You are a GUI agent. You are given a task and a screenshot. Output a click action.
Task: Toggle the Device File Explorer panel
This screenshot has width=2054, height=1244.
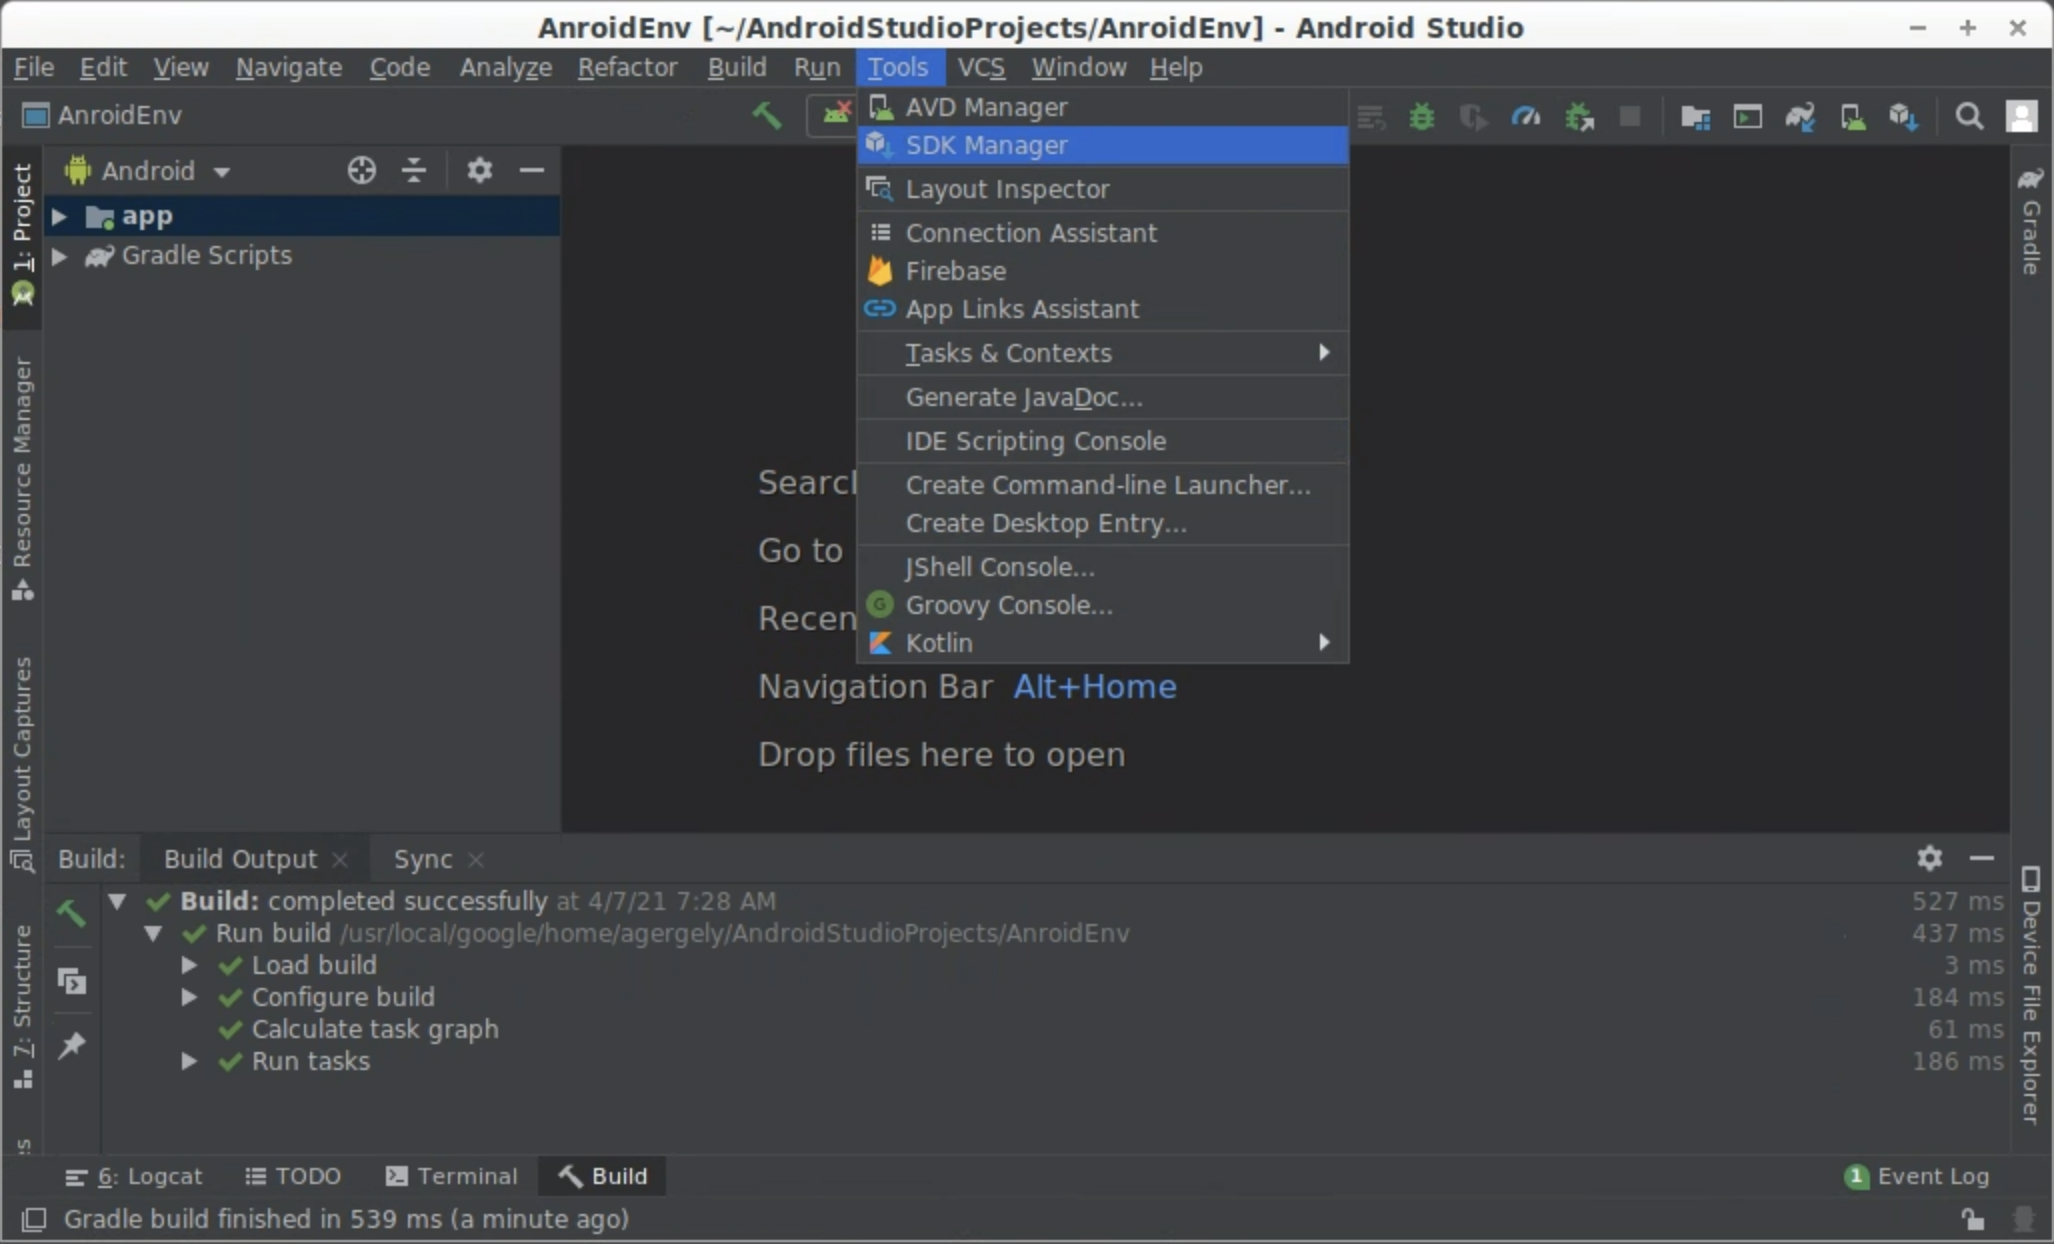pyautogui.click(x=2031, y=995)
